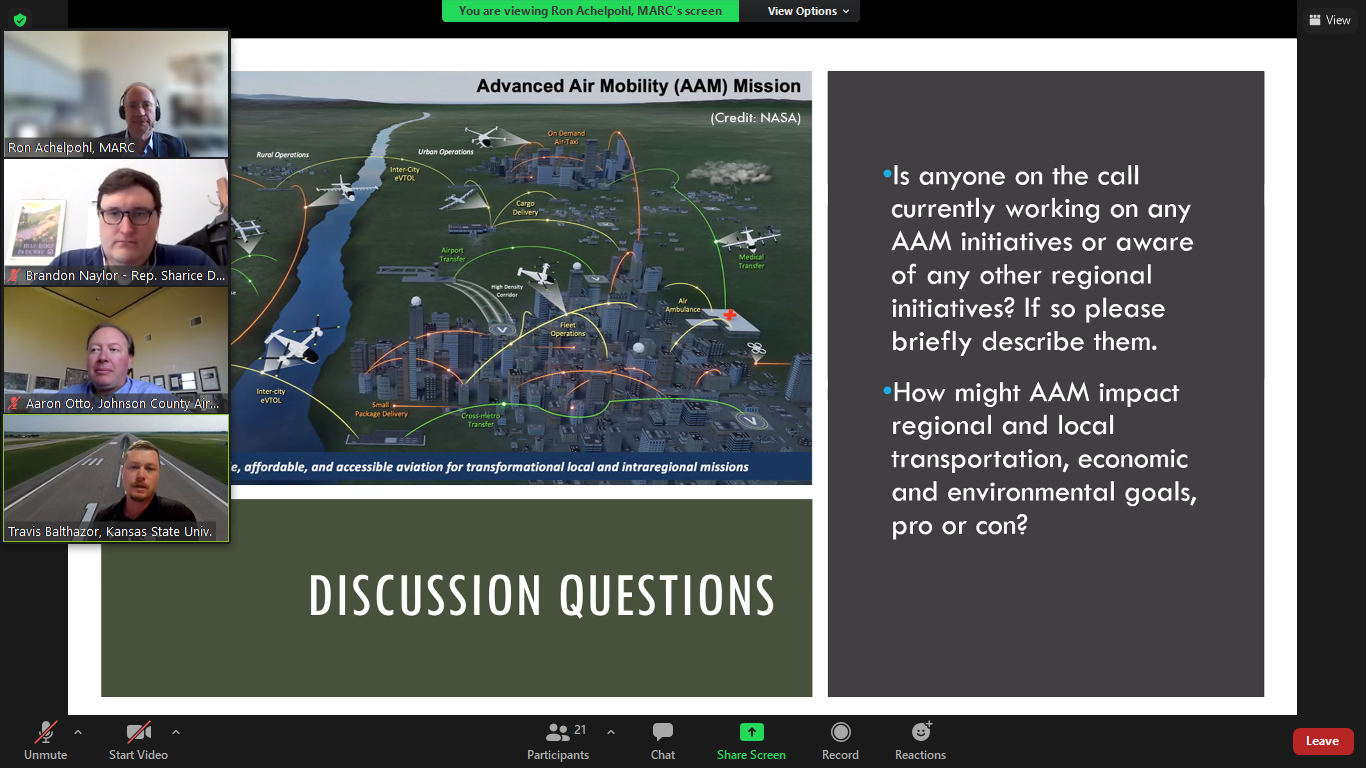This screenshot has height=768, width=1366.
Task: Click the green Share Screen button
Action: coord(751,740)
